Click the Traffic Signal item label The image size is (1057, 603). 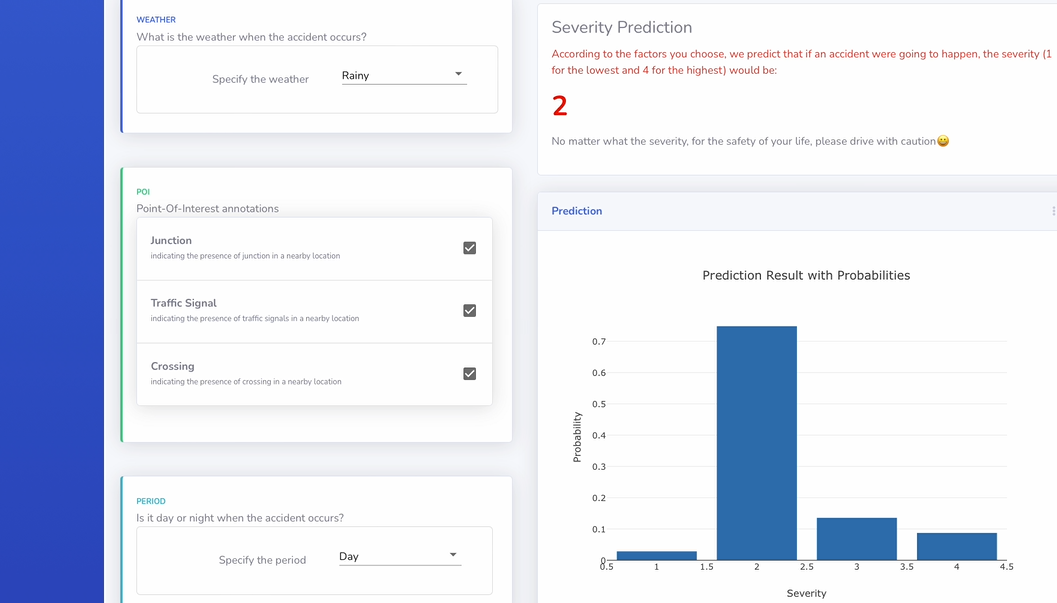pos(184,303)
